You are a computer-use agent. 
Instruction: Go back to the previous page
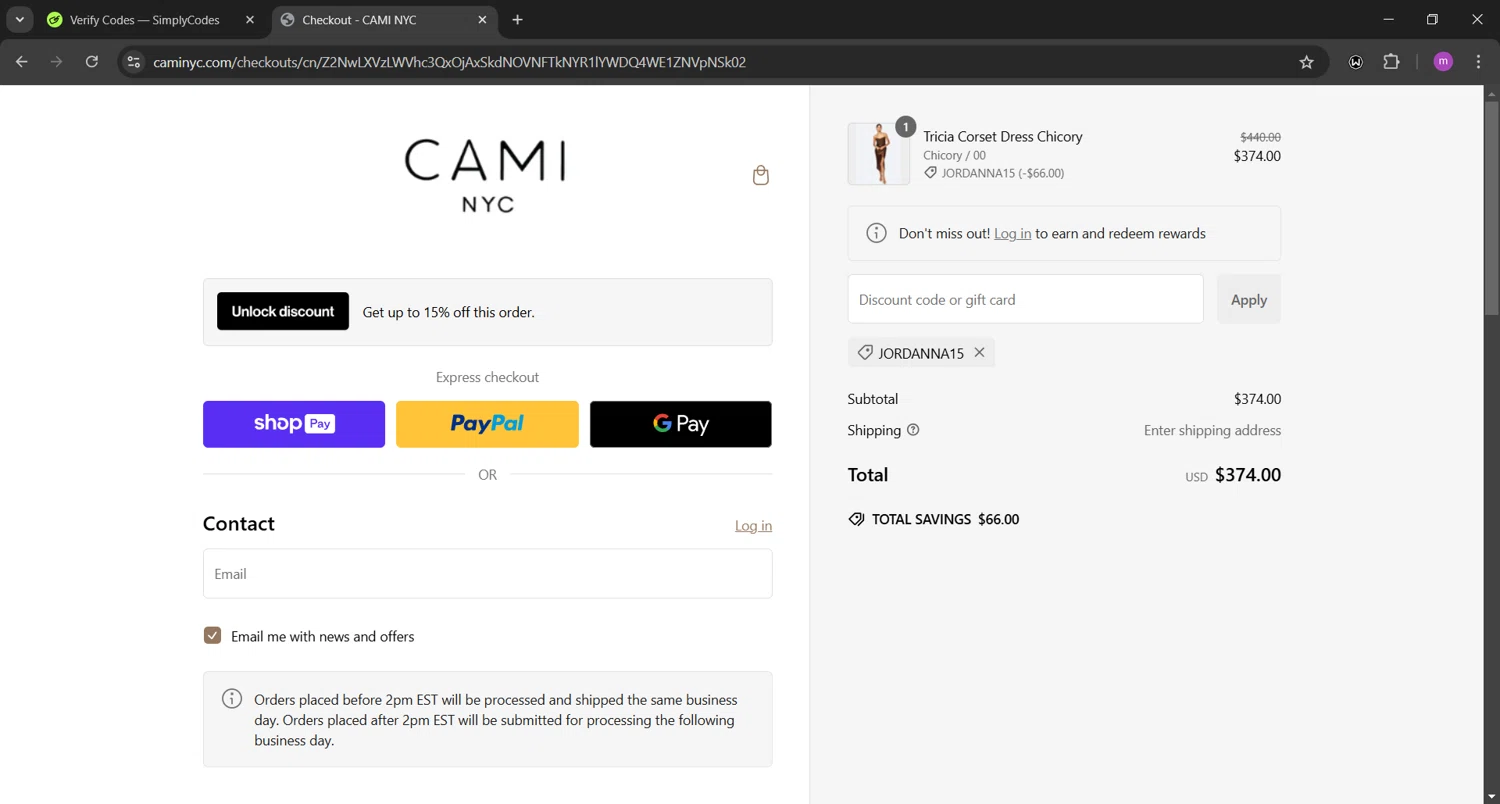(22, 62)
